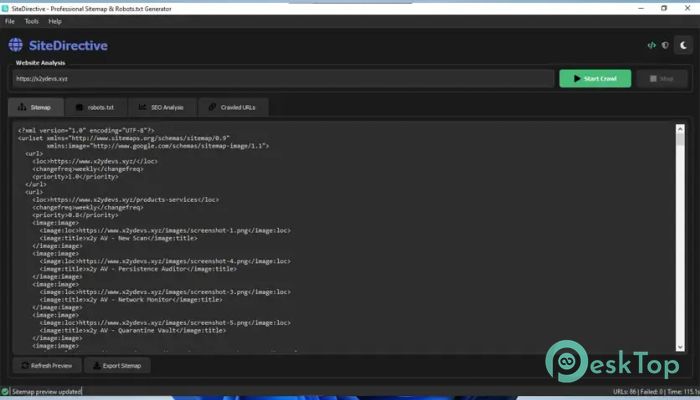Click the Refresh Preview icon
This screenshot has width=700, height=400.
(25, 366)
